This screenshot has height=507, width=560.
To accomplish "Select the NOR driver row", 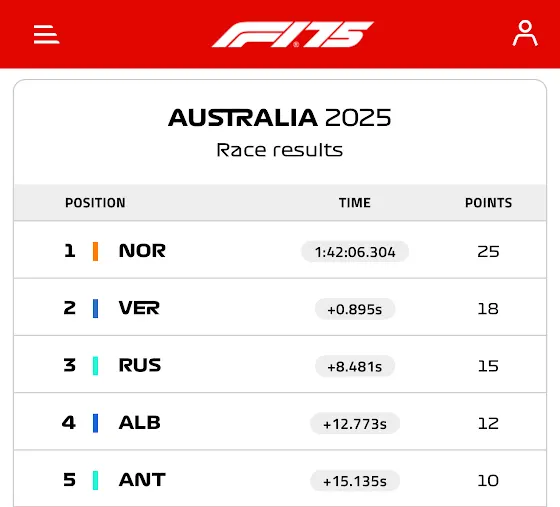I will click(x=280, y=250).
